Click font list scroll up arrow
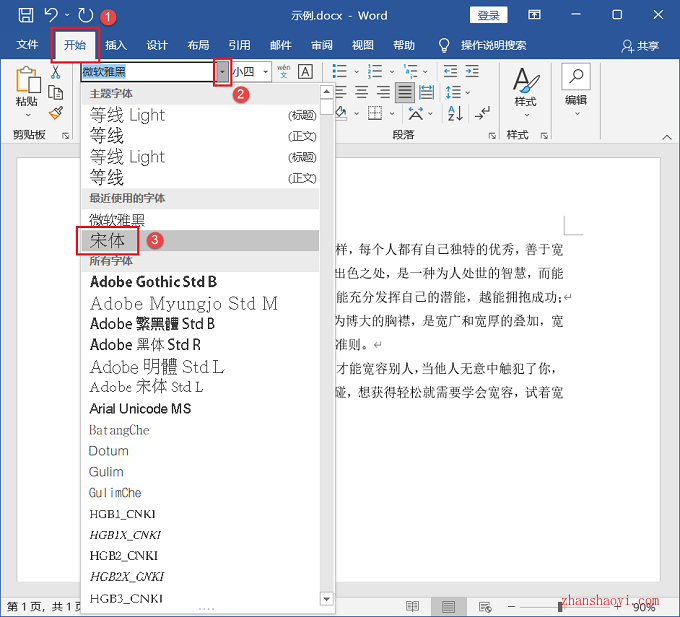Image resolution: width=680 pixels, height=617 pixels. click(x=327, y=92)
